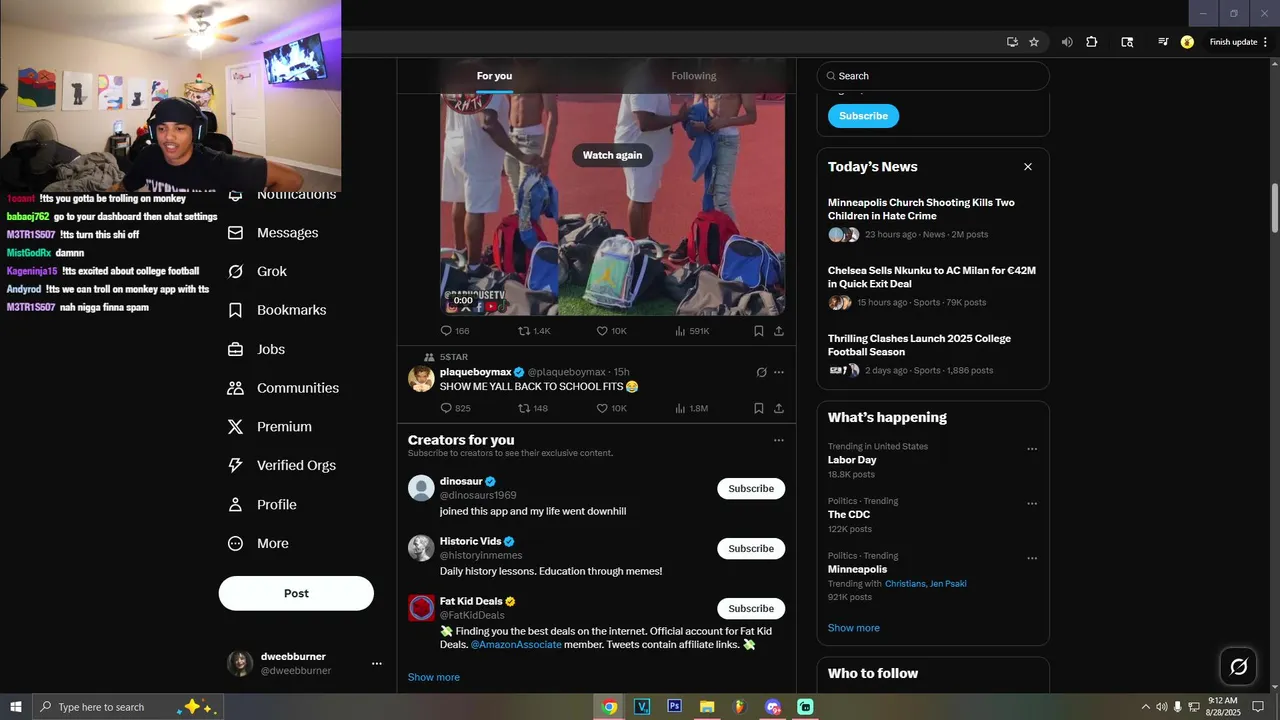
Task: Open Thrilling Clashes College Football story
Action: point(919,345)
